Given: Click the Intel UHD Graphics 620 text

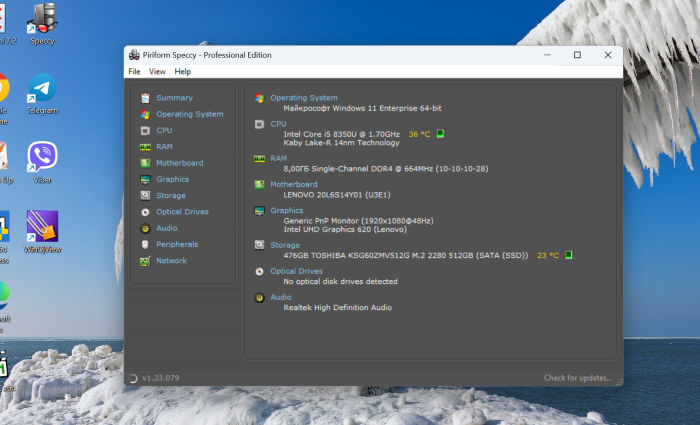Looking at the screenshot, I should click(345, 229).
